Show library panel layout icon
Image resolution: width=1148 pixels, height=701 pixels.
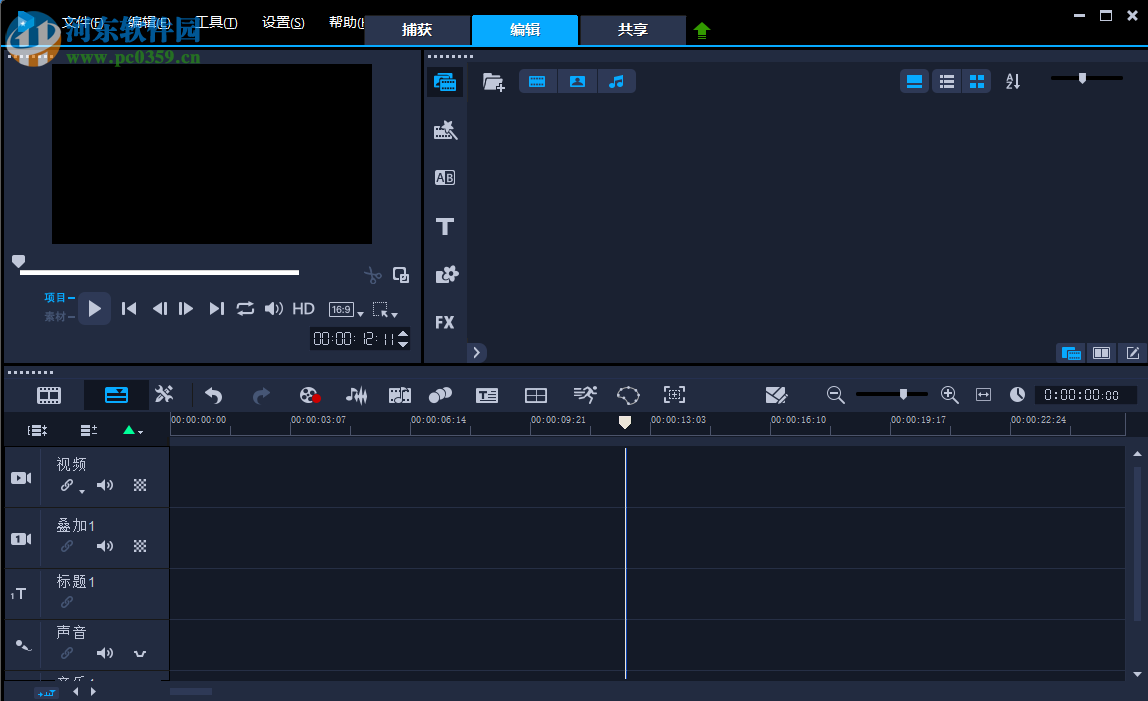tap(1071, 353)
